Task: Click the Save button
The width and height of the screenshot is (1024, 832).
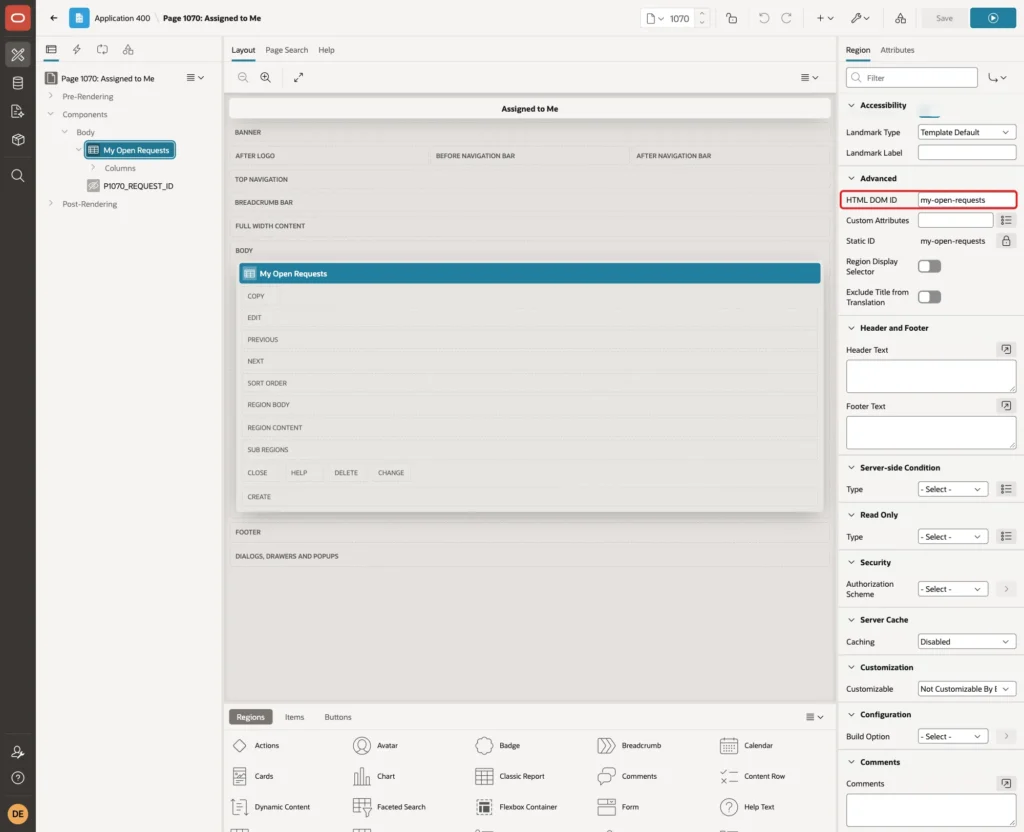Action: 944,18
